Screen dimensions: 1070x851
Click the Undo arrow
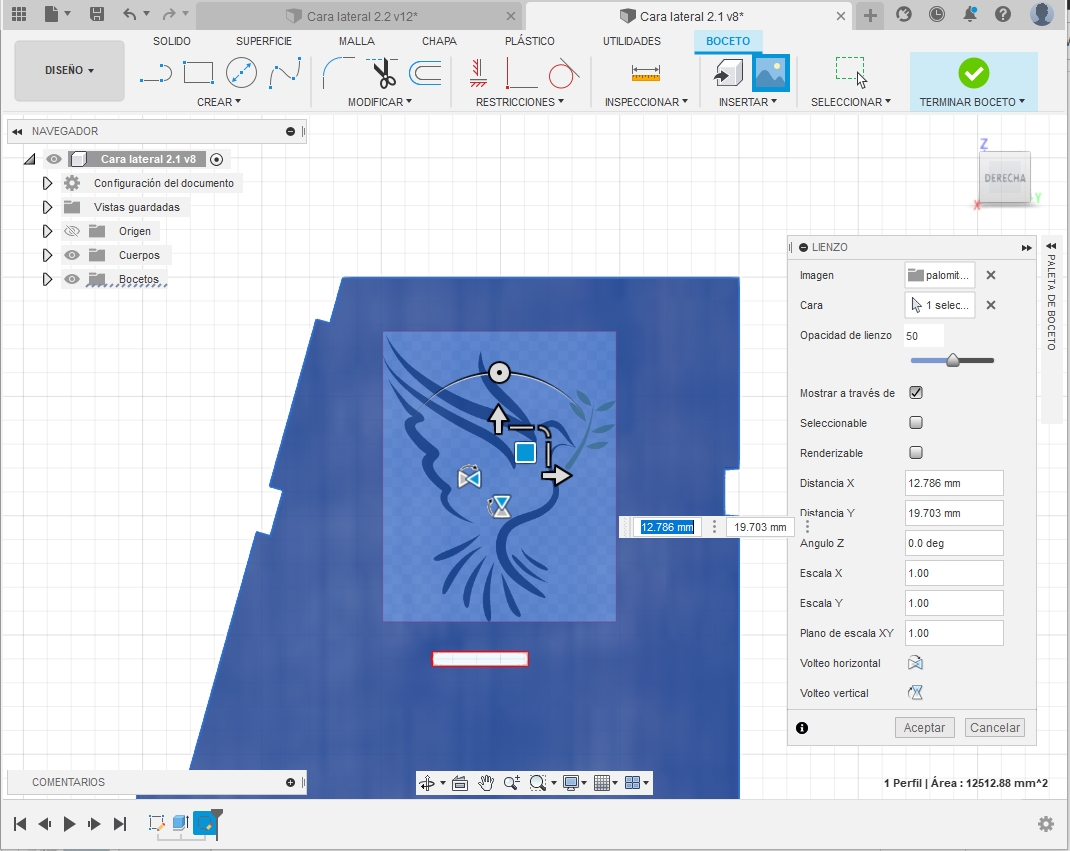coord(130,14)
